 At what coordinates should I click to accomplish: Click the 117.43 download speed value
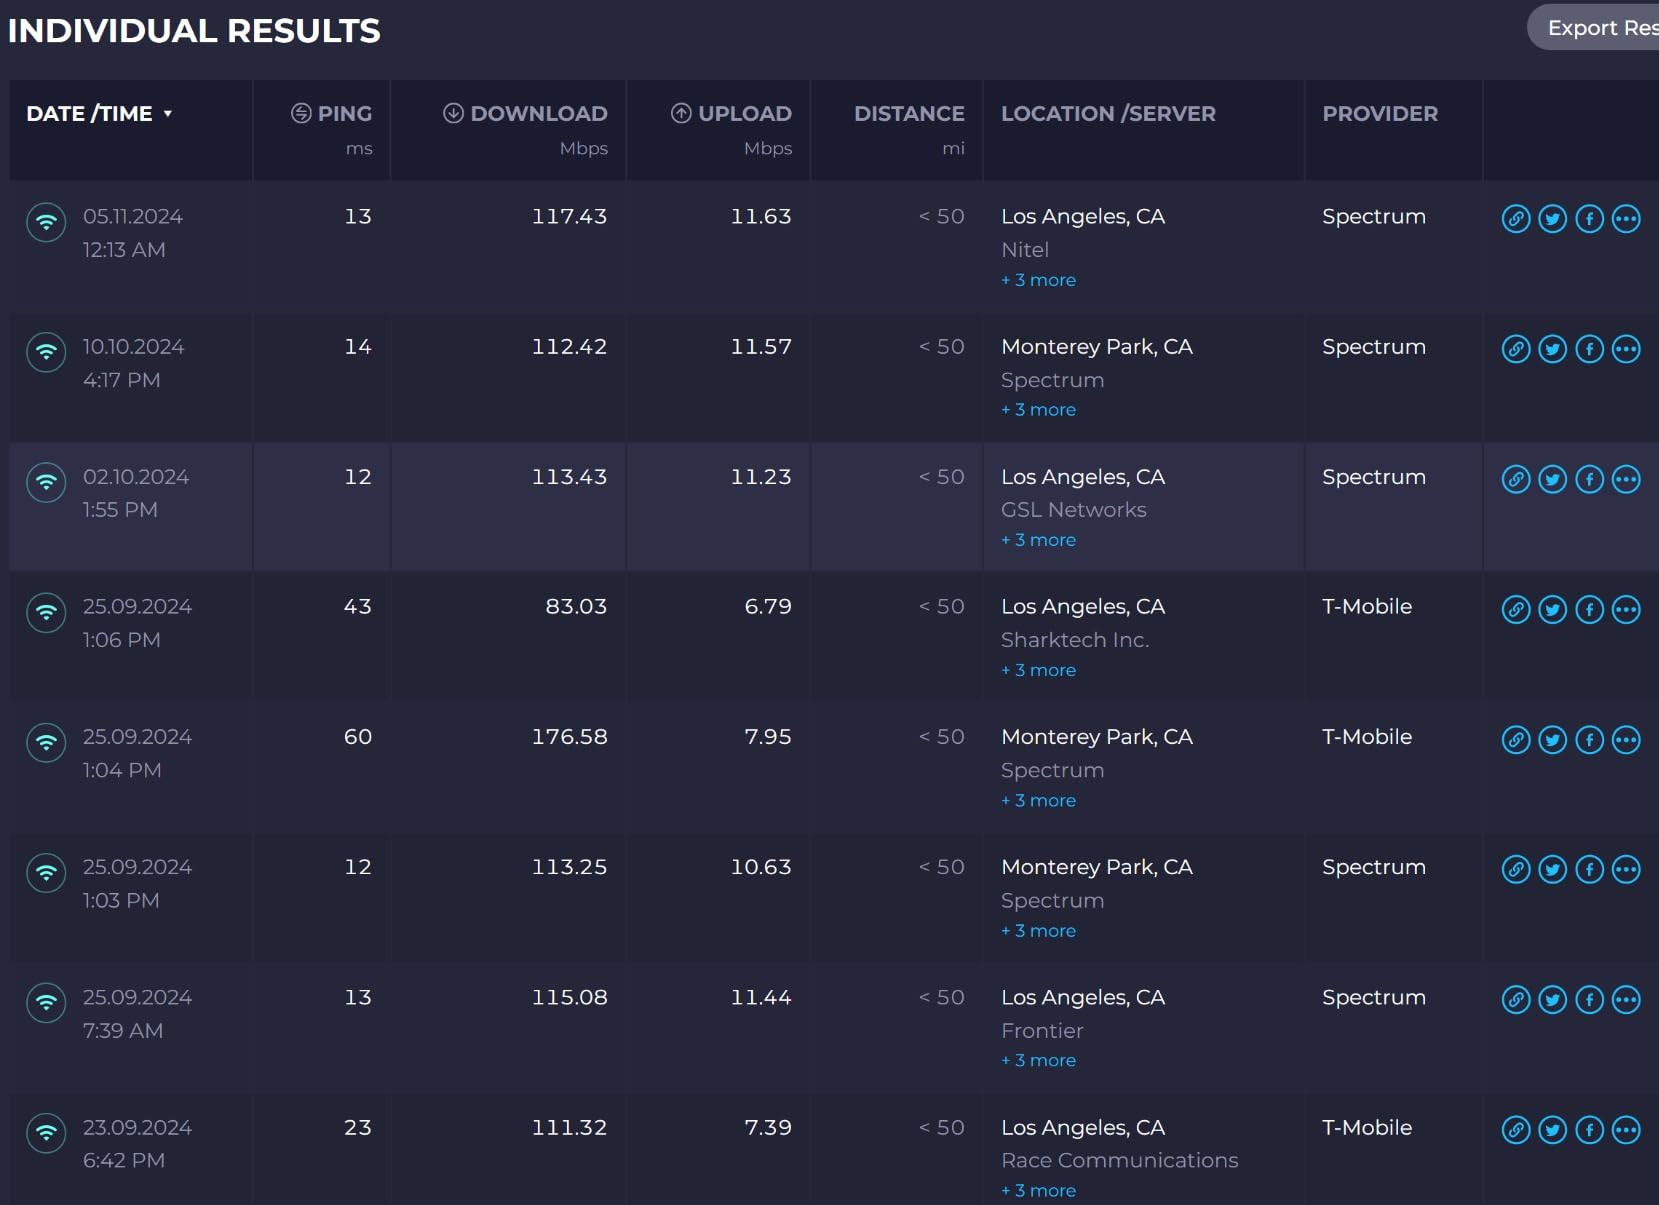(569, 217)
